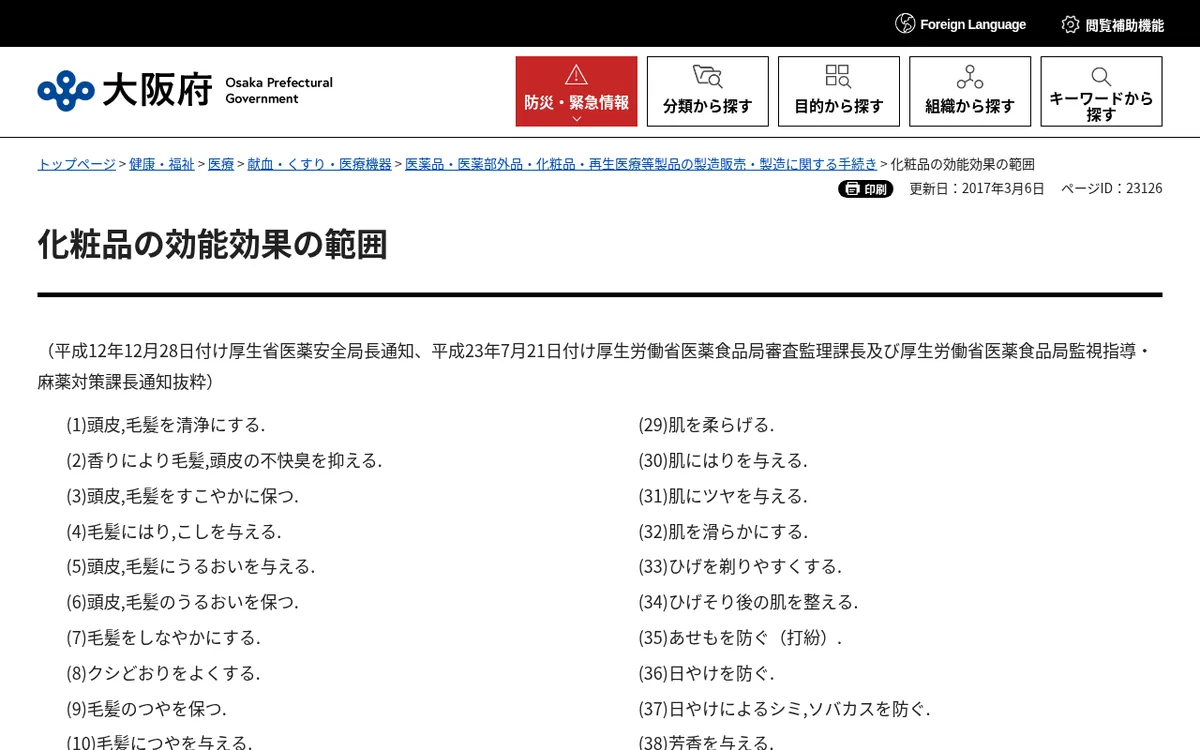Click item (36)日やけを防ぐ.
This screenshot has width=1200, height=750.
706,673
